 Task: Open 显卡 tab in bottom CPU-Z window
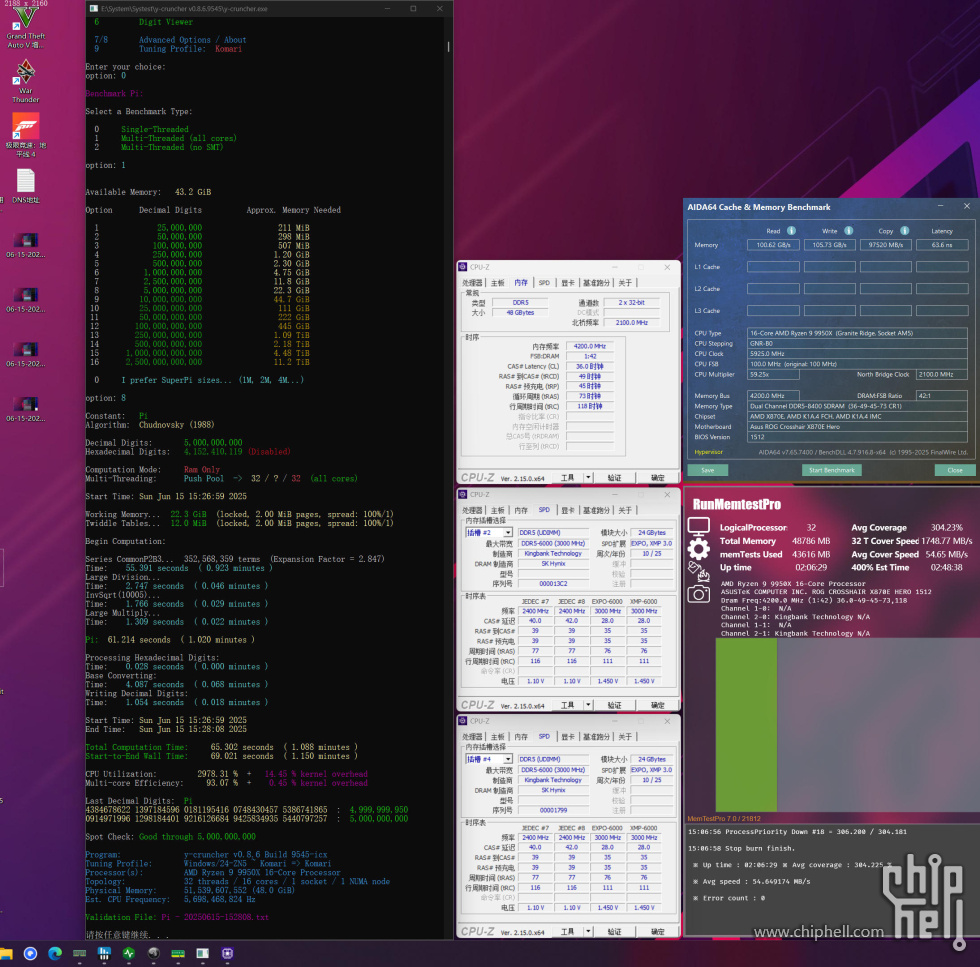[568, 737]
